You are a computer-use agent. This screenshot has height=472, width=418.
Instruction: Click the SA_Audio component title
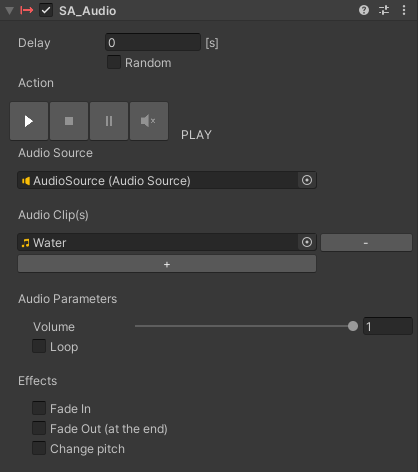[88, 11]
